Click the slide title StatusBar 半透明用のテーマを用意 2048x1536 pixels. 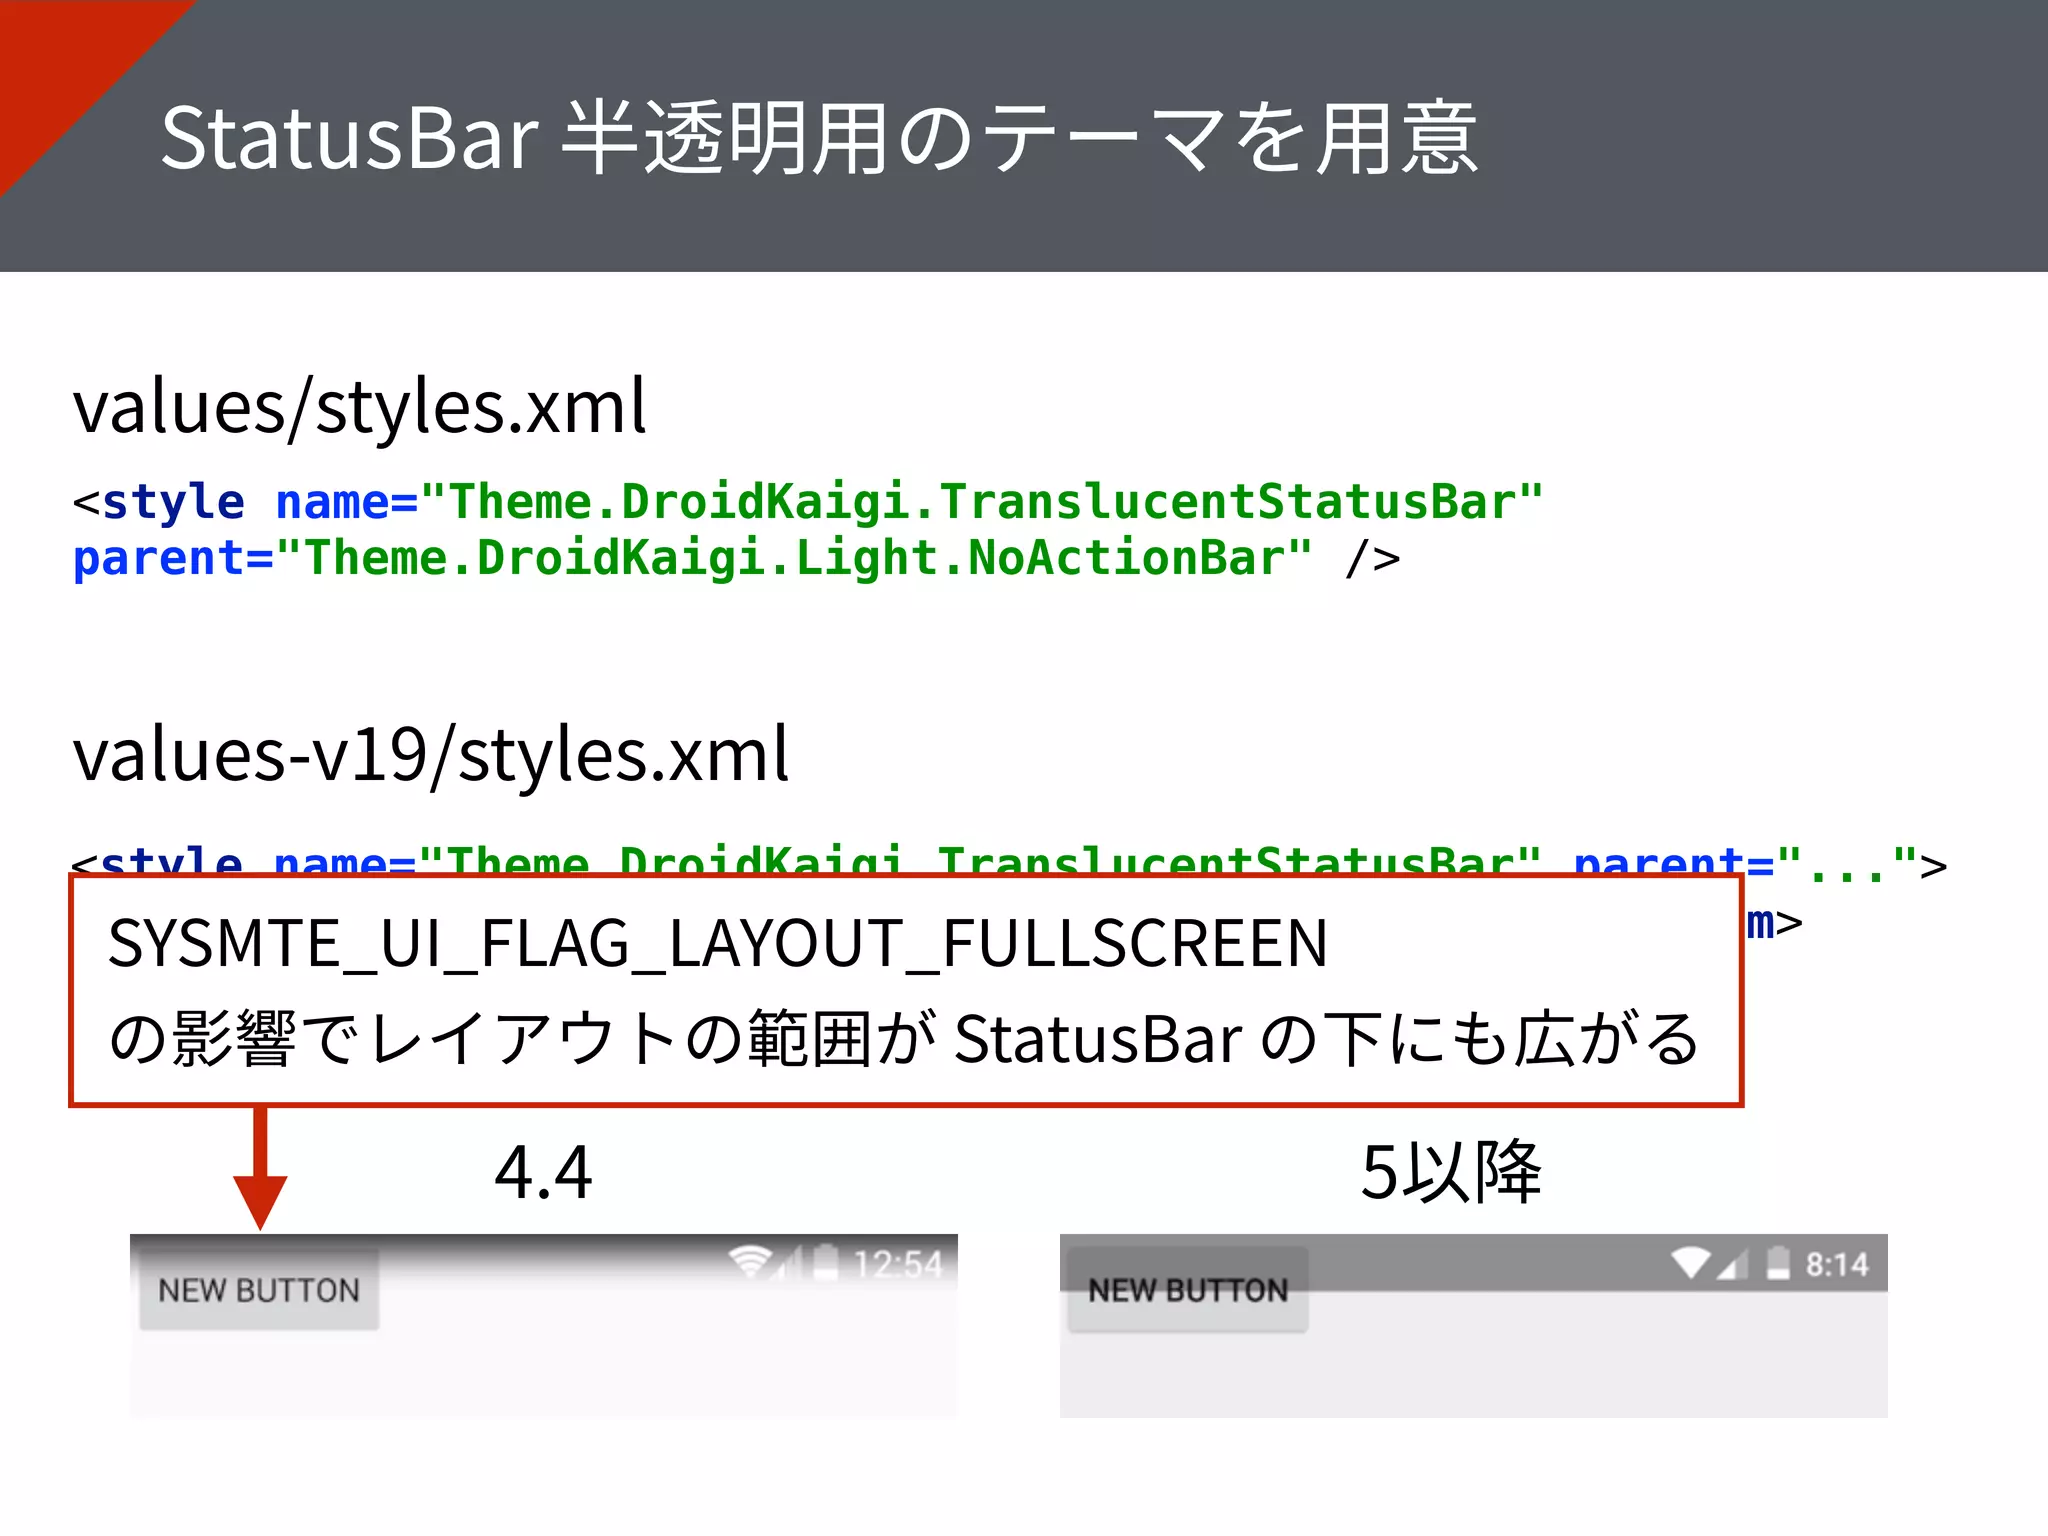819,138
